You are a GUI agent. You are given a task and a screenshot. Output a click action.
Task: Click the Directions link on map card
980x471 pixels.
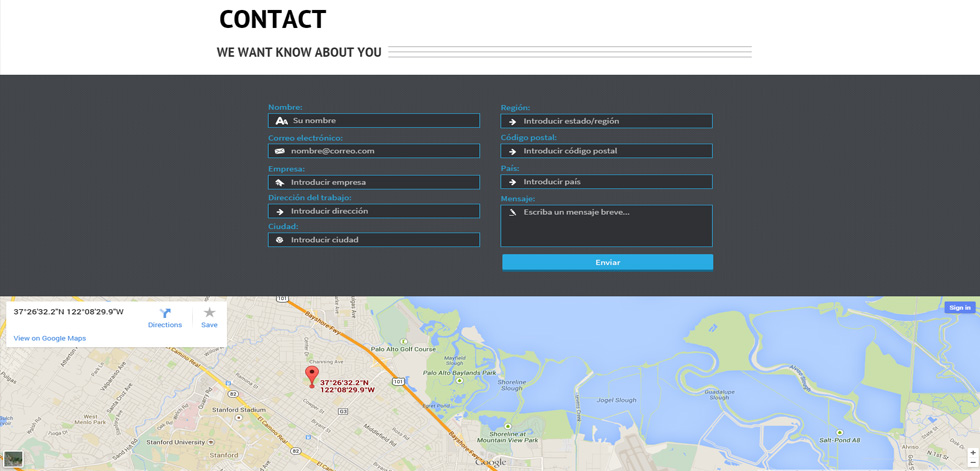point(165,325)
